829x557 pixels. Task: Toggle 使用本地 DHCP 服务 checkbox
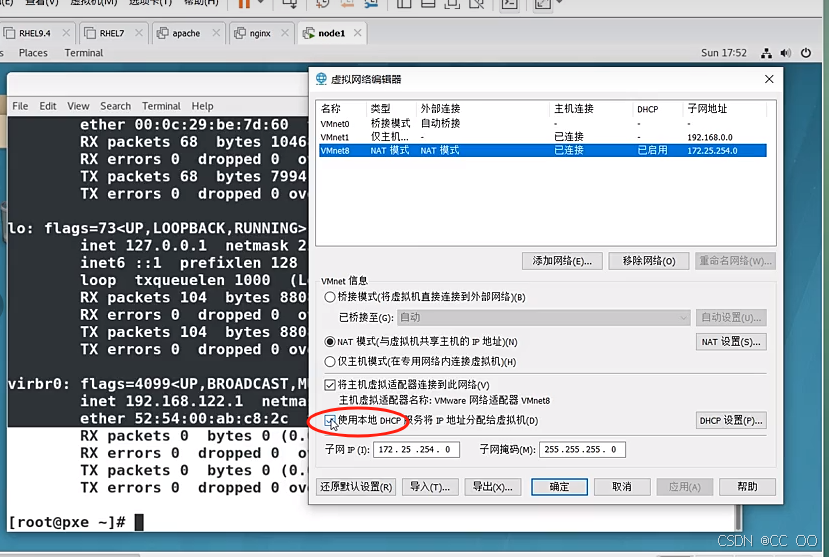(x=330, y=421)
